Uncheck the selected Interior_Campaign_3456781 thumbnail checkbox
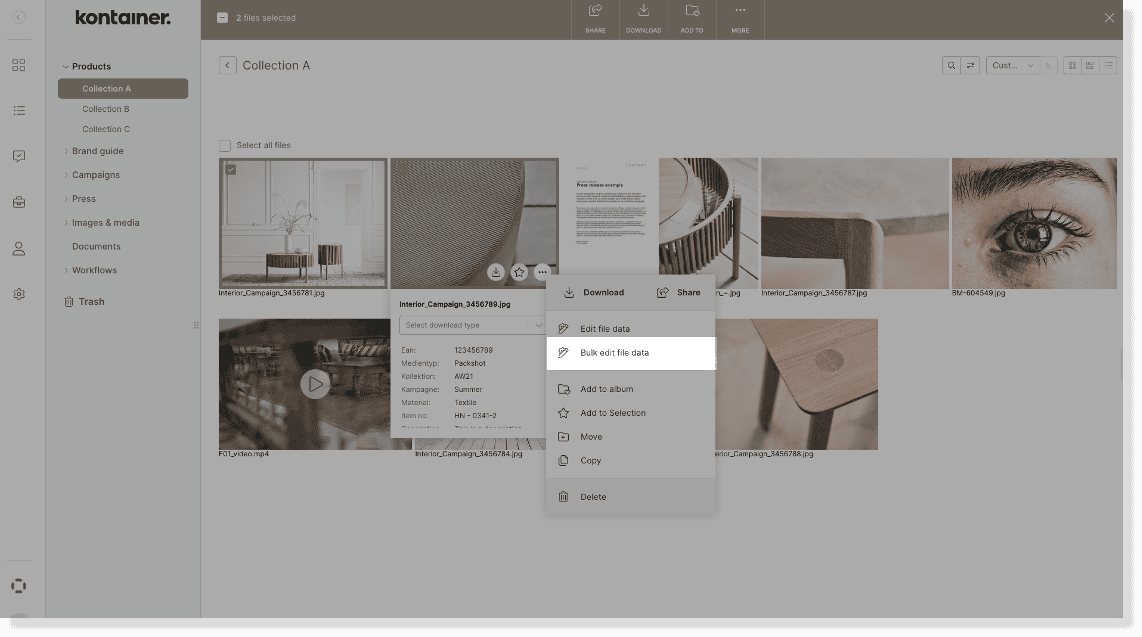Image resolution: width=1142 pixels, height=637 pixels. click(230, 168)
